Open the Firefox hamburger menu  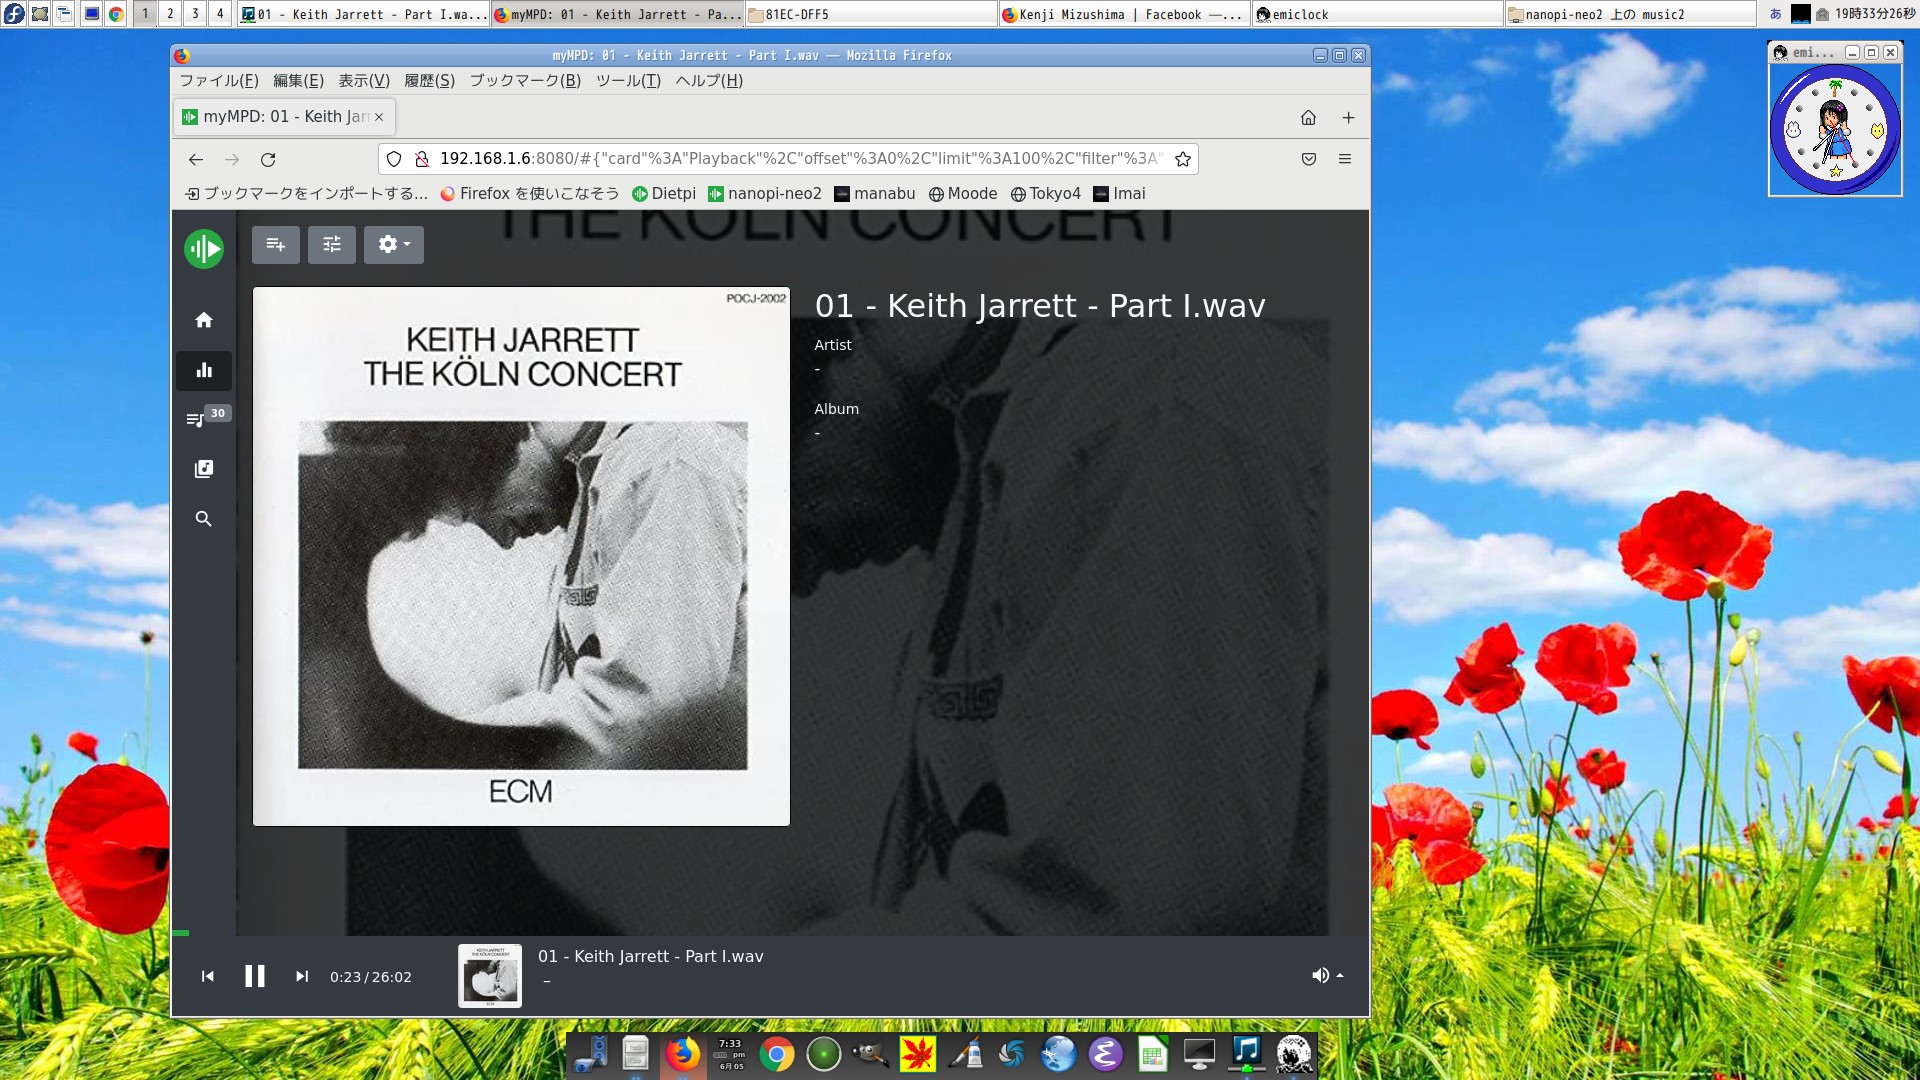coord(1345,158)
